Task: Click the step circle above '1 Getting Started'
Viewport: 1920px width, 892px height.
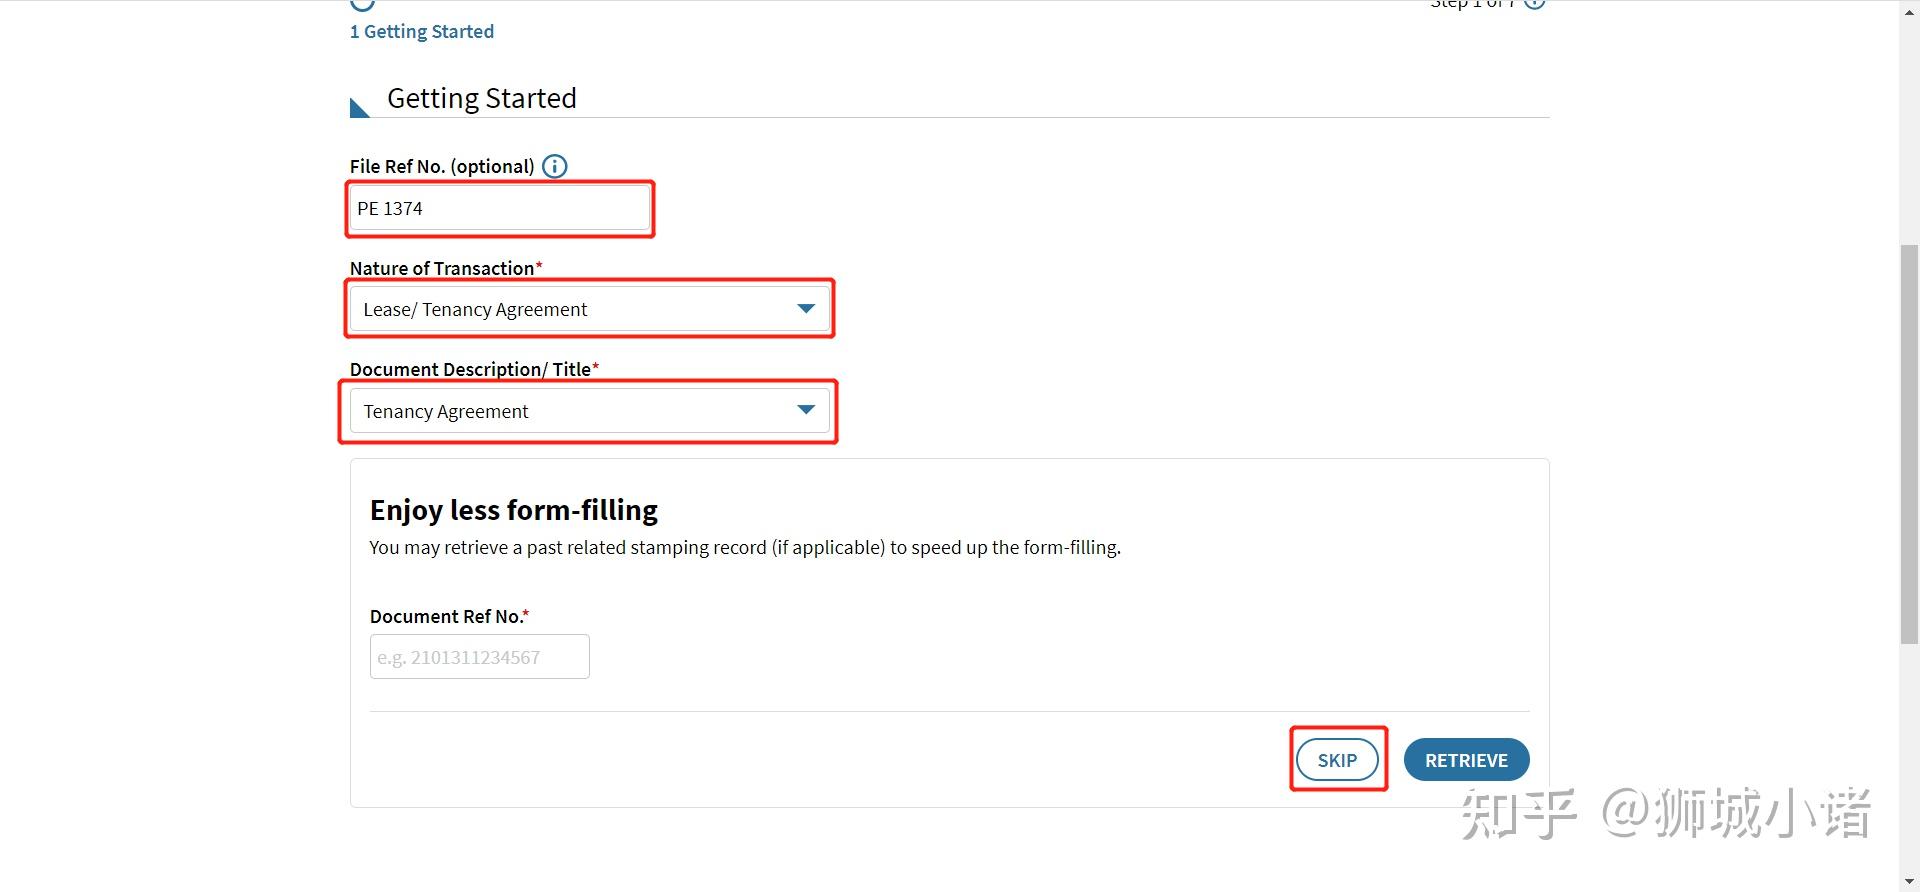Action: 362,4
